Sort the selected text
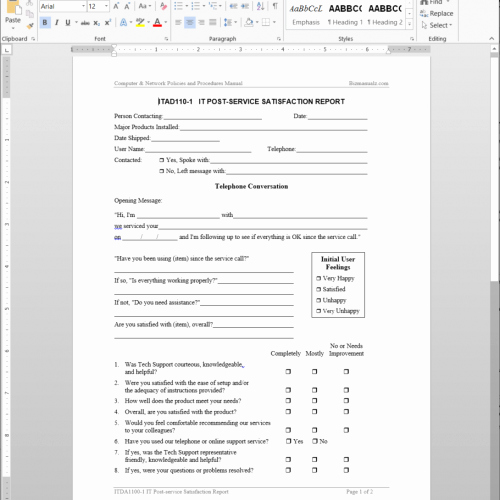This screenshot has width=500, height=500. pos(261,6)
